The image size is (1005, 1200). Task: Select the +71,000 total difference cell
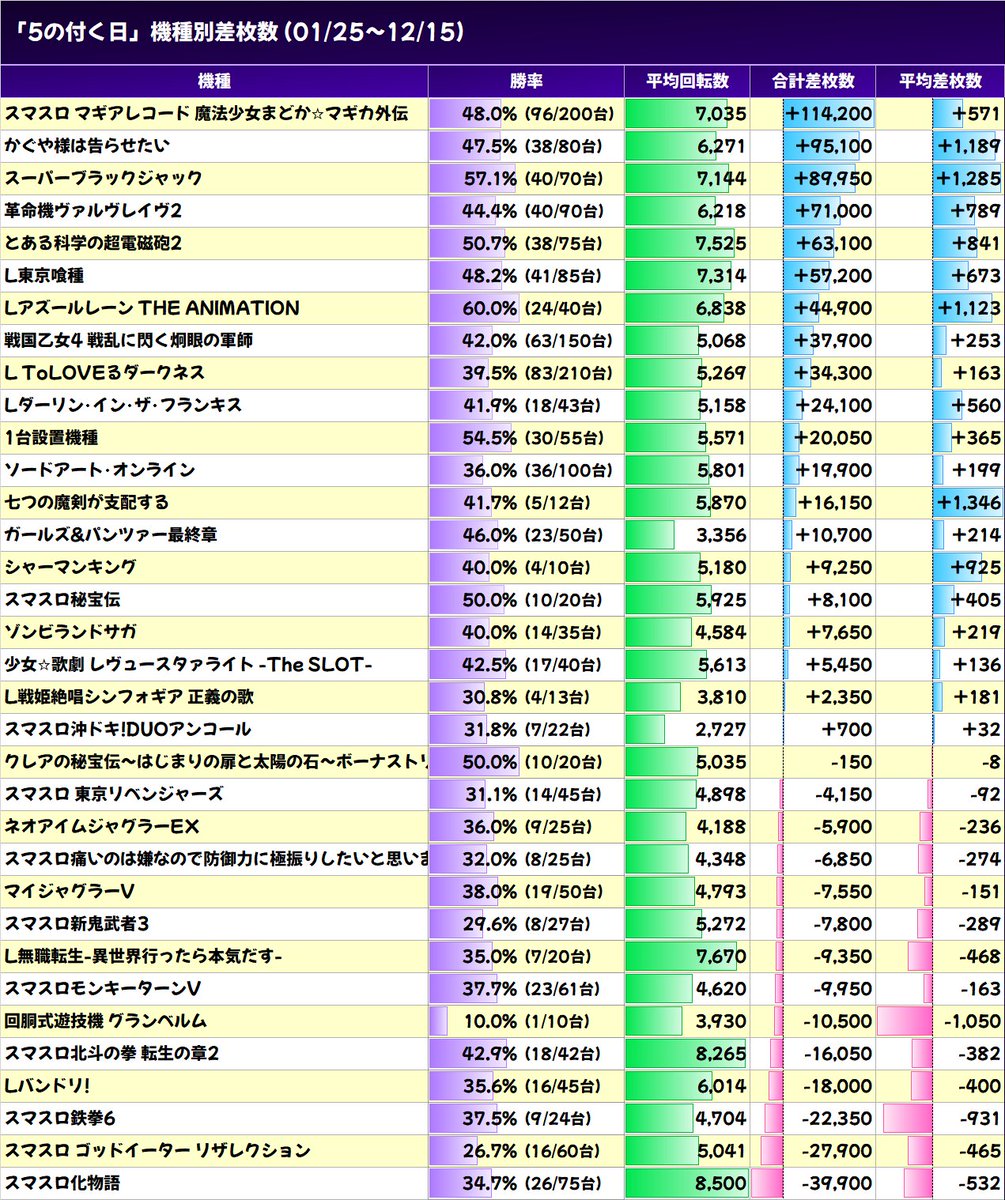tap(814, 211)
